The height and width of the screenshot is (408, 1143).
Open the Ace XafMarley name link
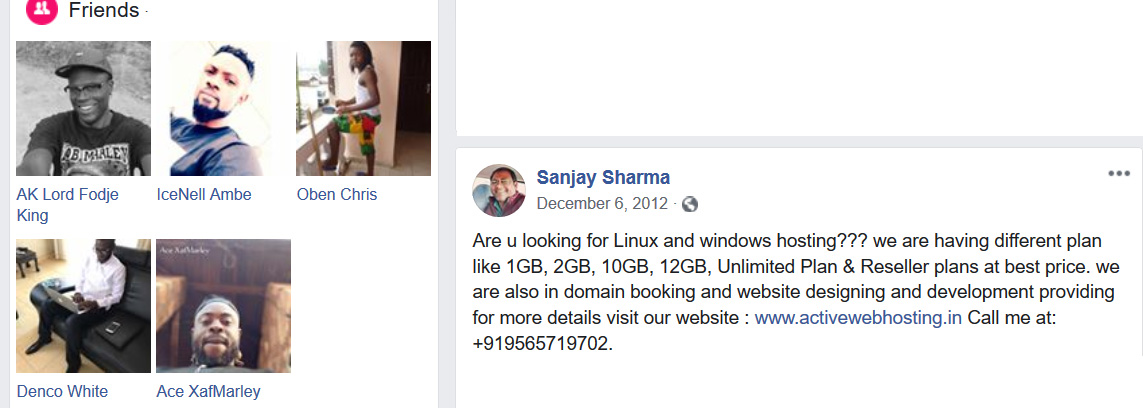208,391
